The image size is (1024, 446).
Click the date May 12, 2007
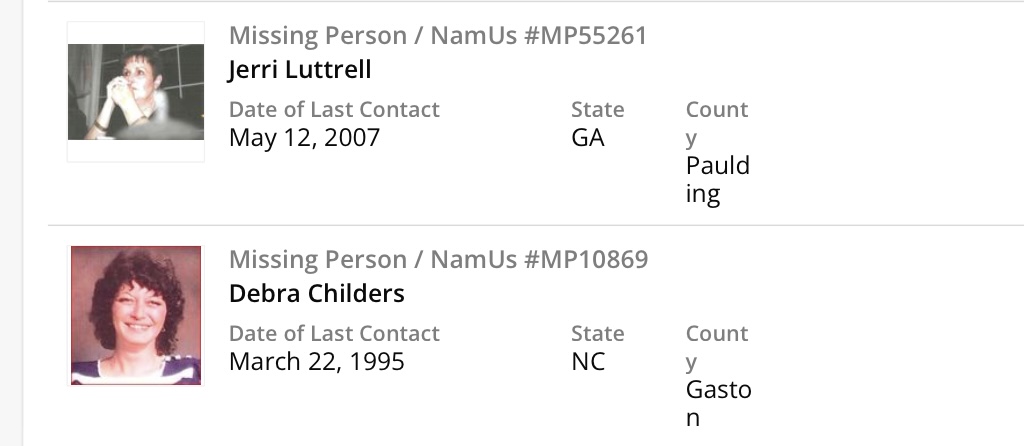305,137
